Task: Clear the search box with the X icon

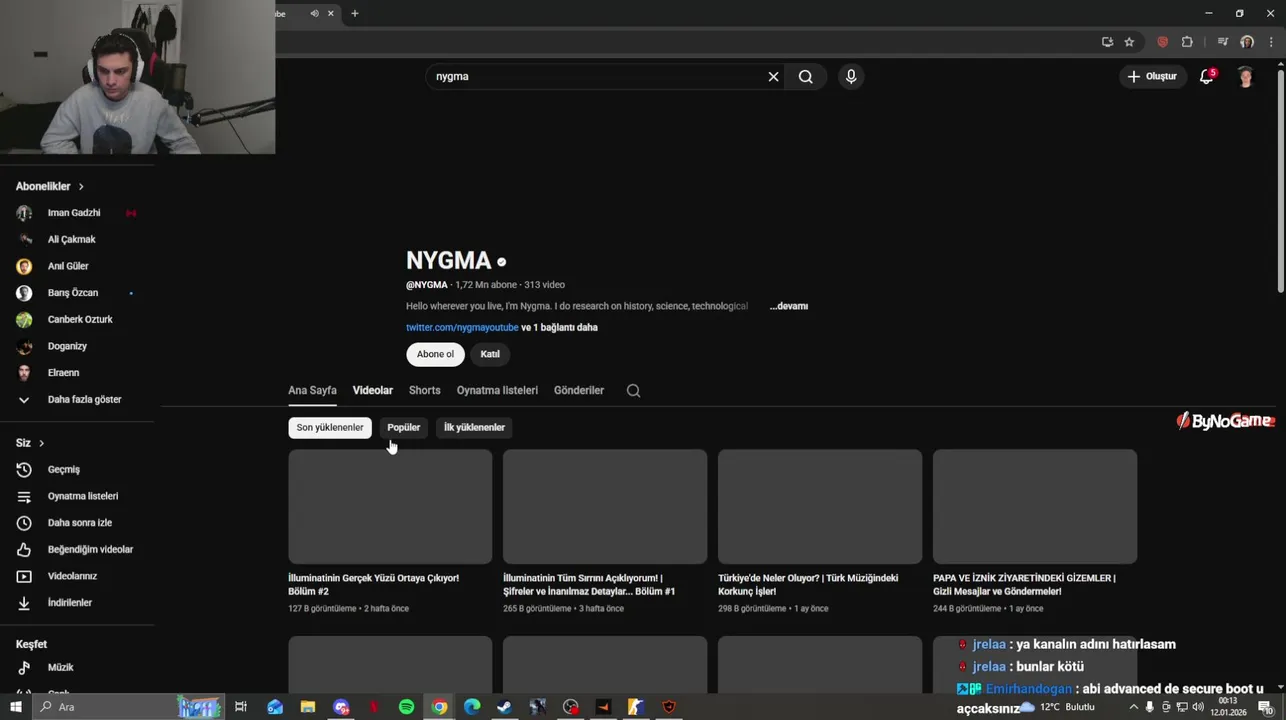Action: pos(773,77)
